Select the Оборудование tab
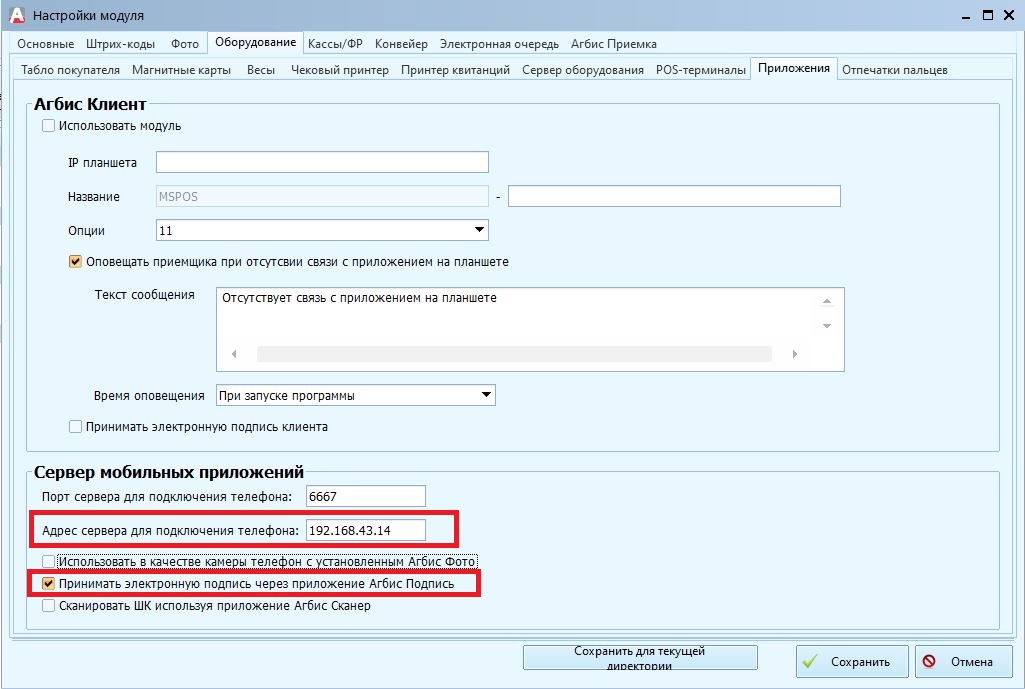The image size is (1025, 689). pos(256,42)
